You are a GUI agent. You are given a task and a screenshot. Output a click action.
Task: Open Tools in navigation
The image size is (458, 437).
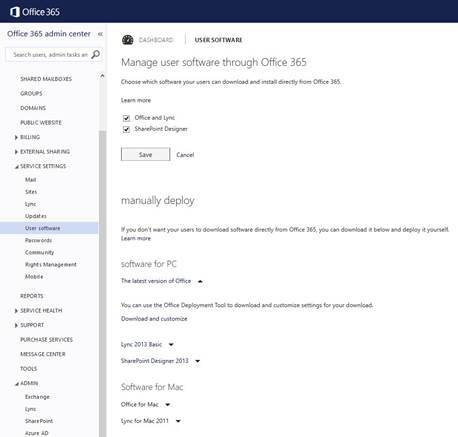pyautogui.click(x=28, y=369)
